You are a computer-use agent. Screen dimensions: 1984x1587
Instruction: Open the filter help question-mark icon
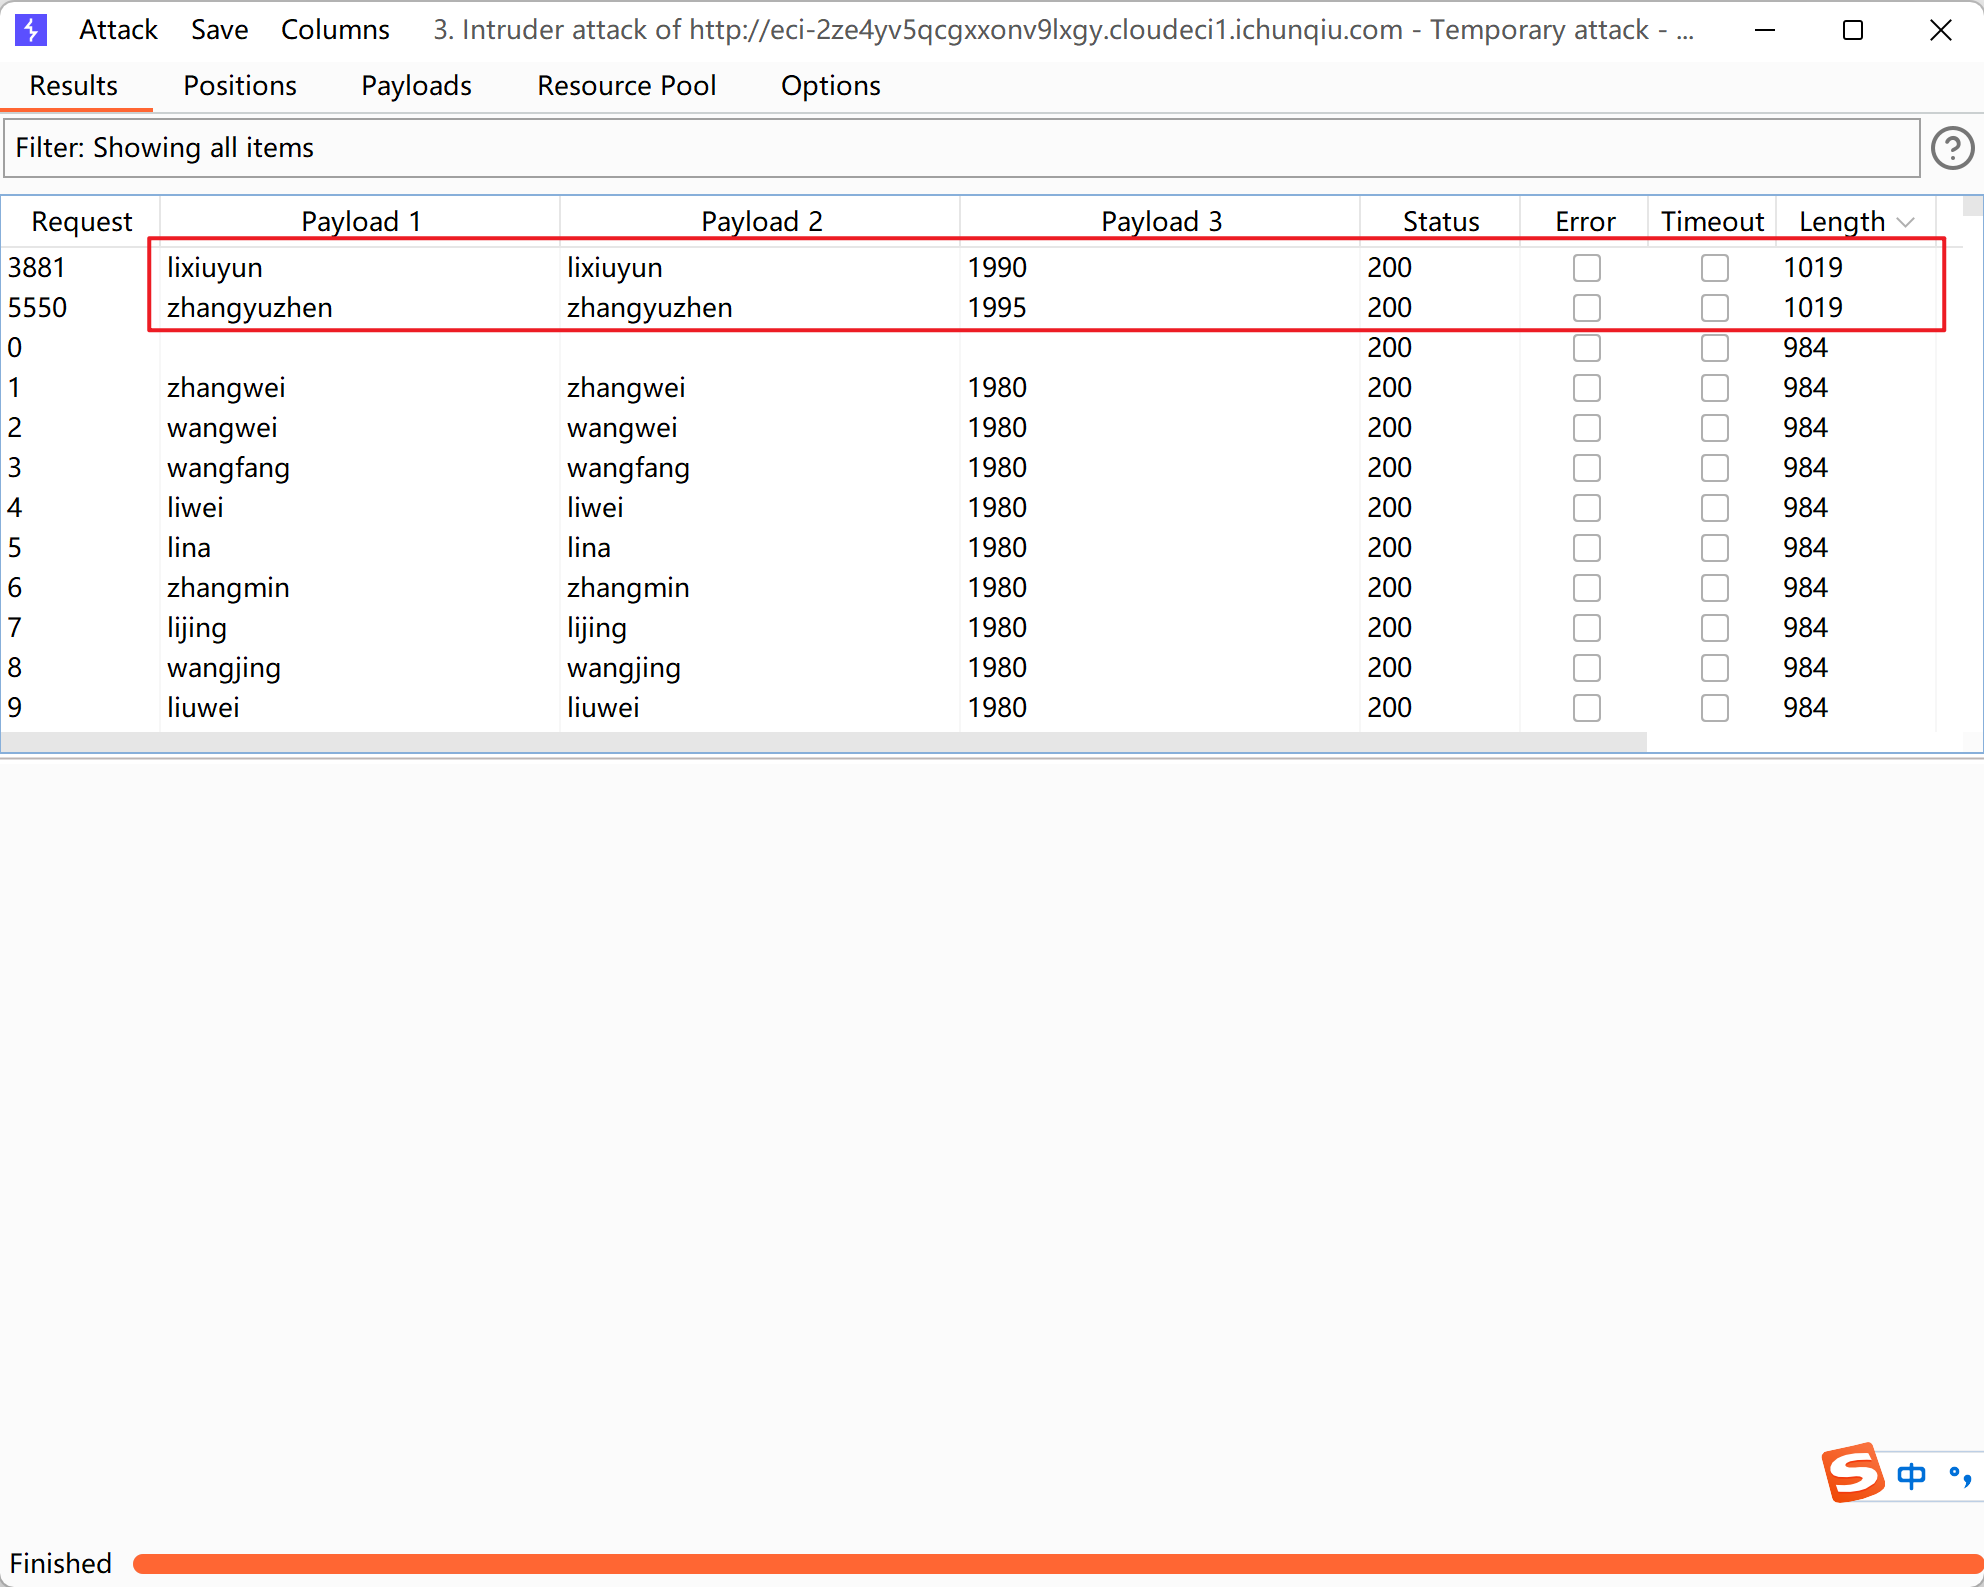click(1951, 148)
